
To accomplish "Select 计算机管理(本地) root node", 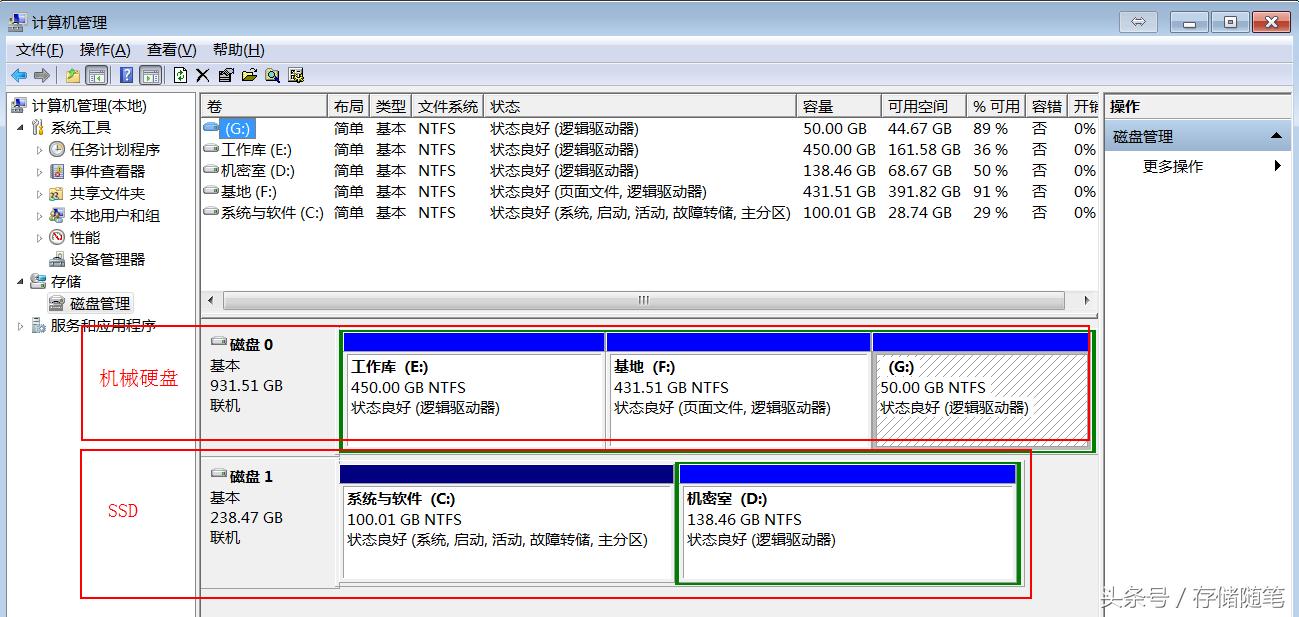I will click(x=89, y=105).
